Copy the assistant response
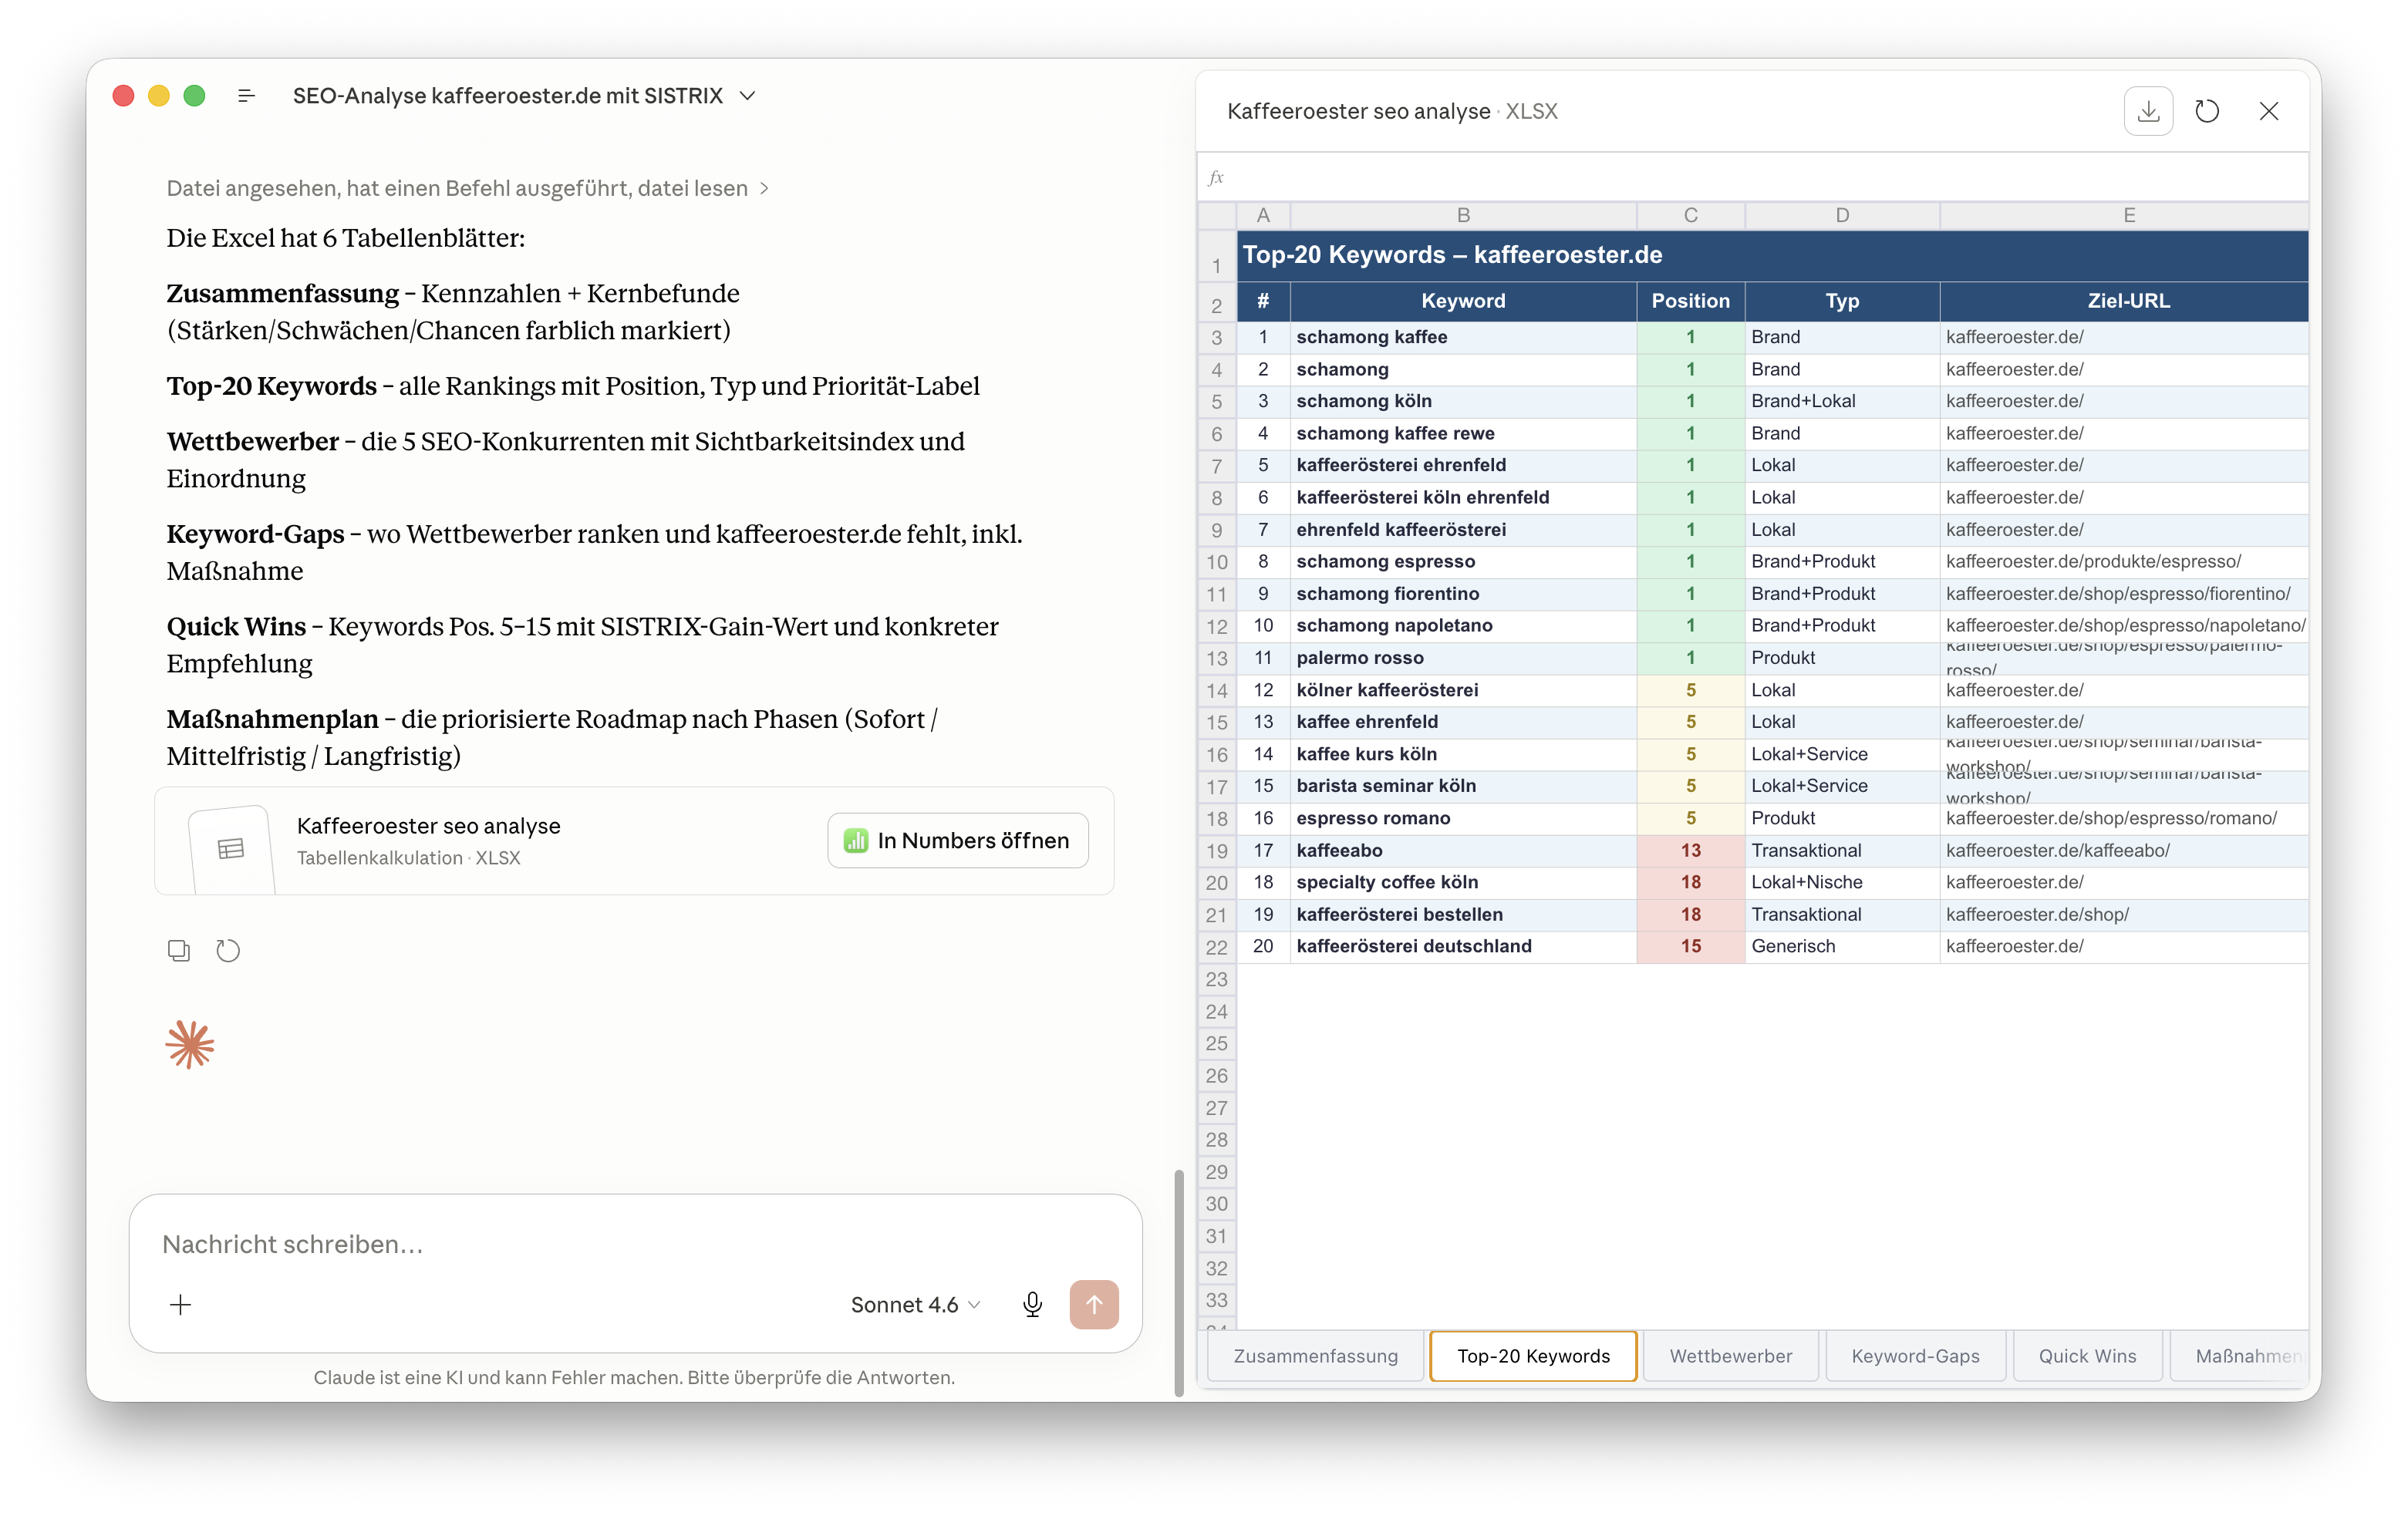Viewport: 2408px width, 1516px height. pos(179,950)
